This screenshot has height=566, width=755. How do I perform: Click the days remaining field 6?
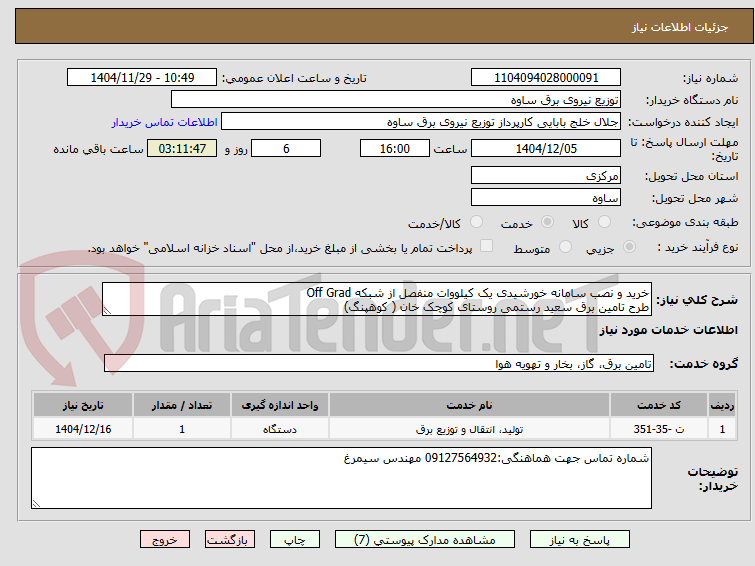click(286, 148)
